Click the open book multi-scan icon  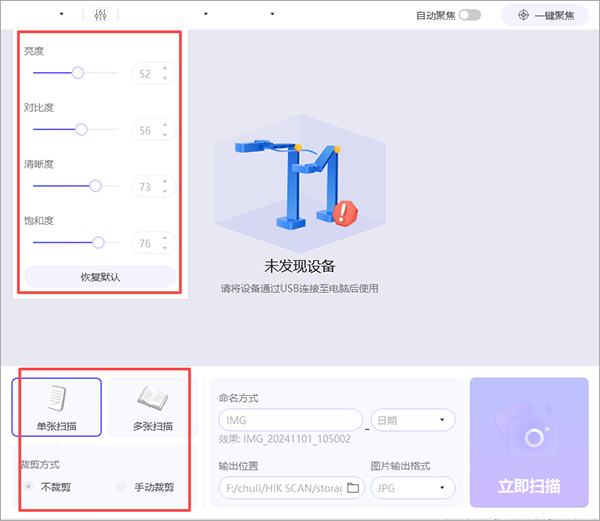tap(153, 398)
